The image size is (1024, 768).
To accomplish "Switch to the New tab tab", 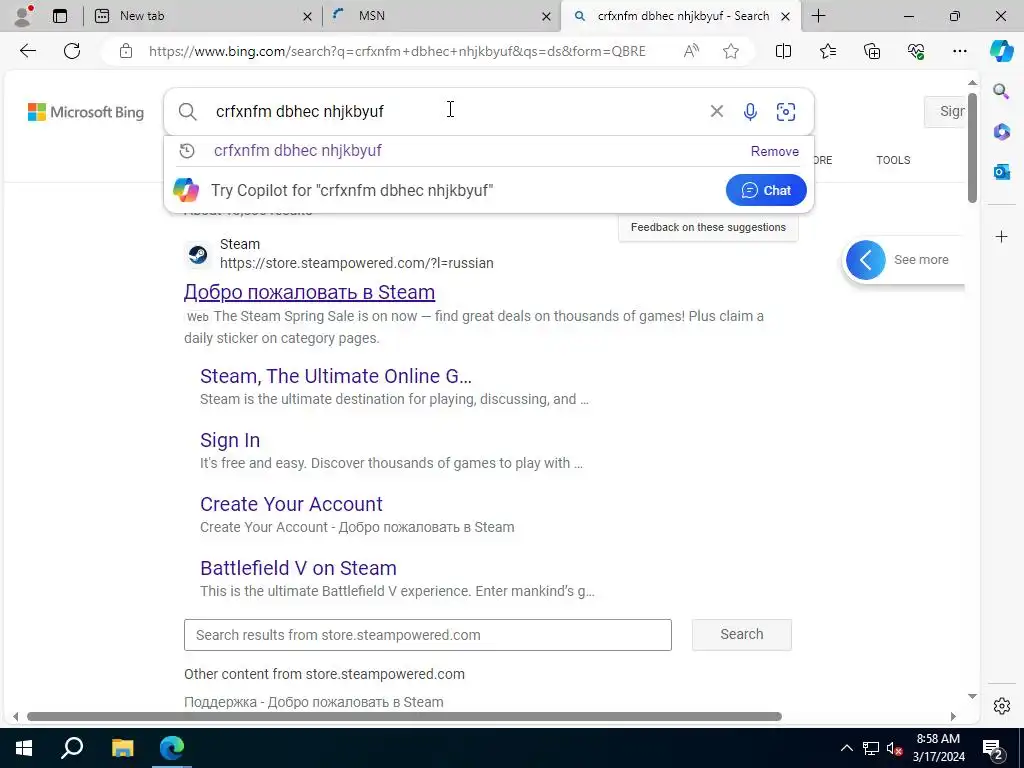I will click(x=202, y=16).
